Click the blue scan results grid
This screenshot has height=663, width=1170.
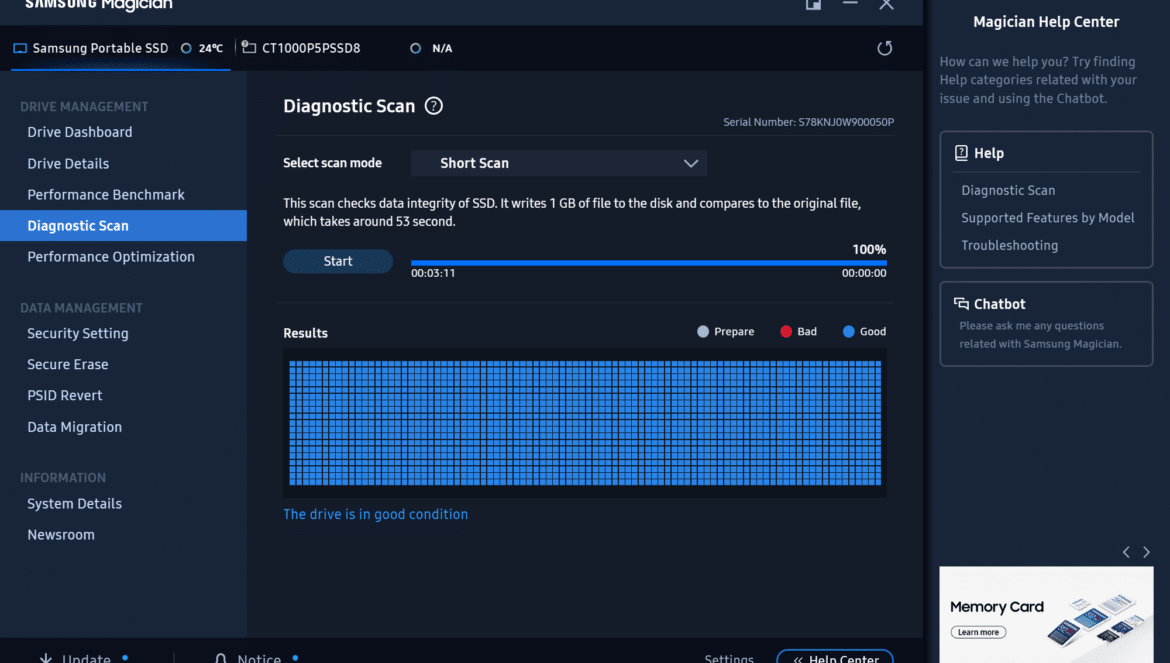pyautogui.click(x=585, y=423)
